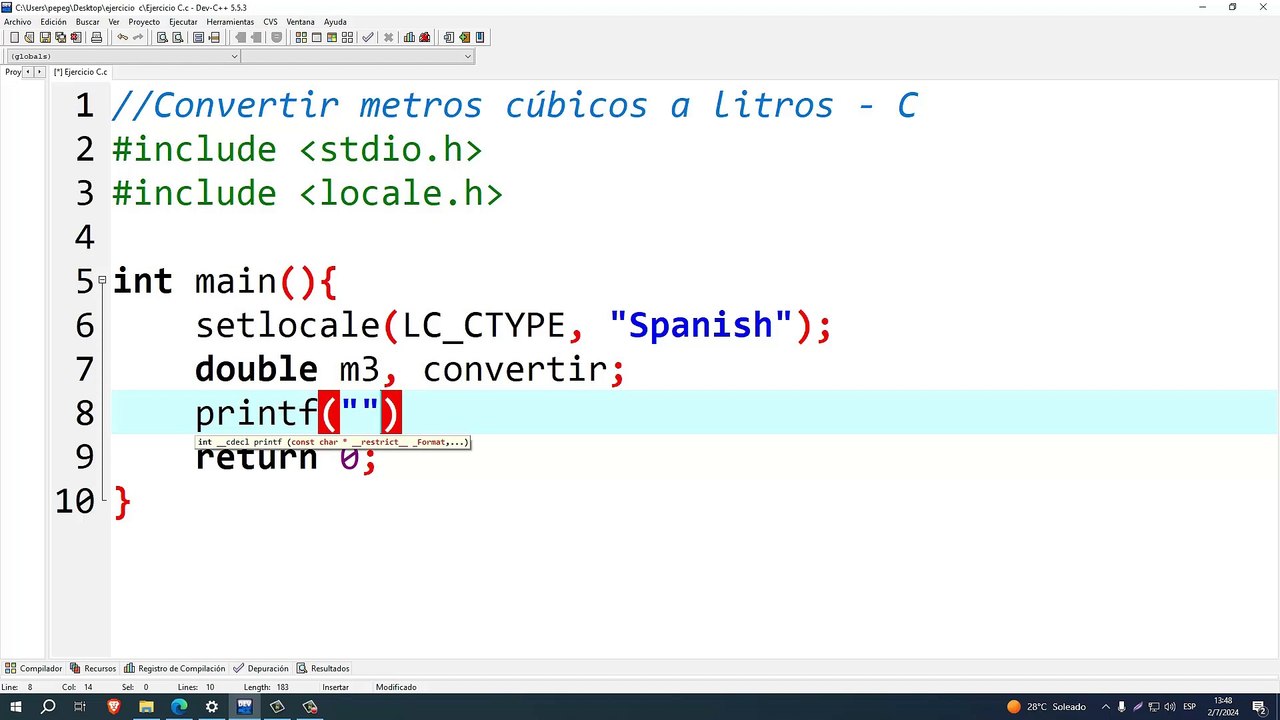This screenshot has width=1280, height=720.
Task: Switch to the Depuración bottom tab
Action: pos(261,668)
